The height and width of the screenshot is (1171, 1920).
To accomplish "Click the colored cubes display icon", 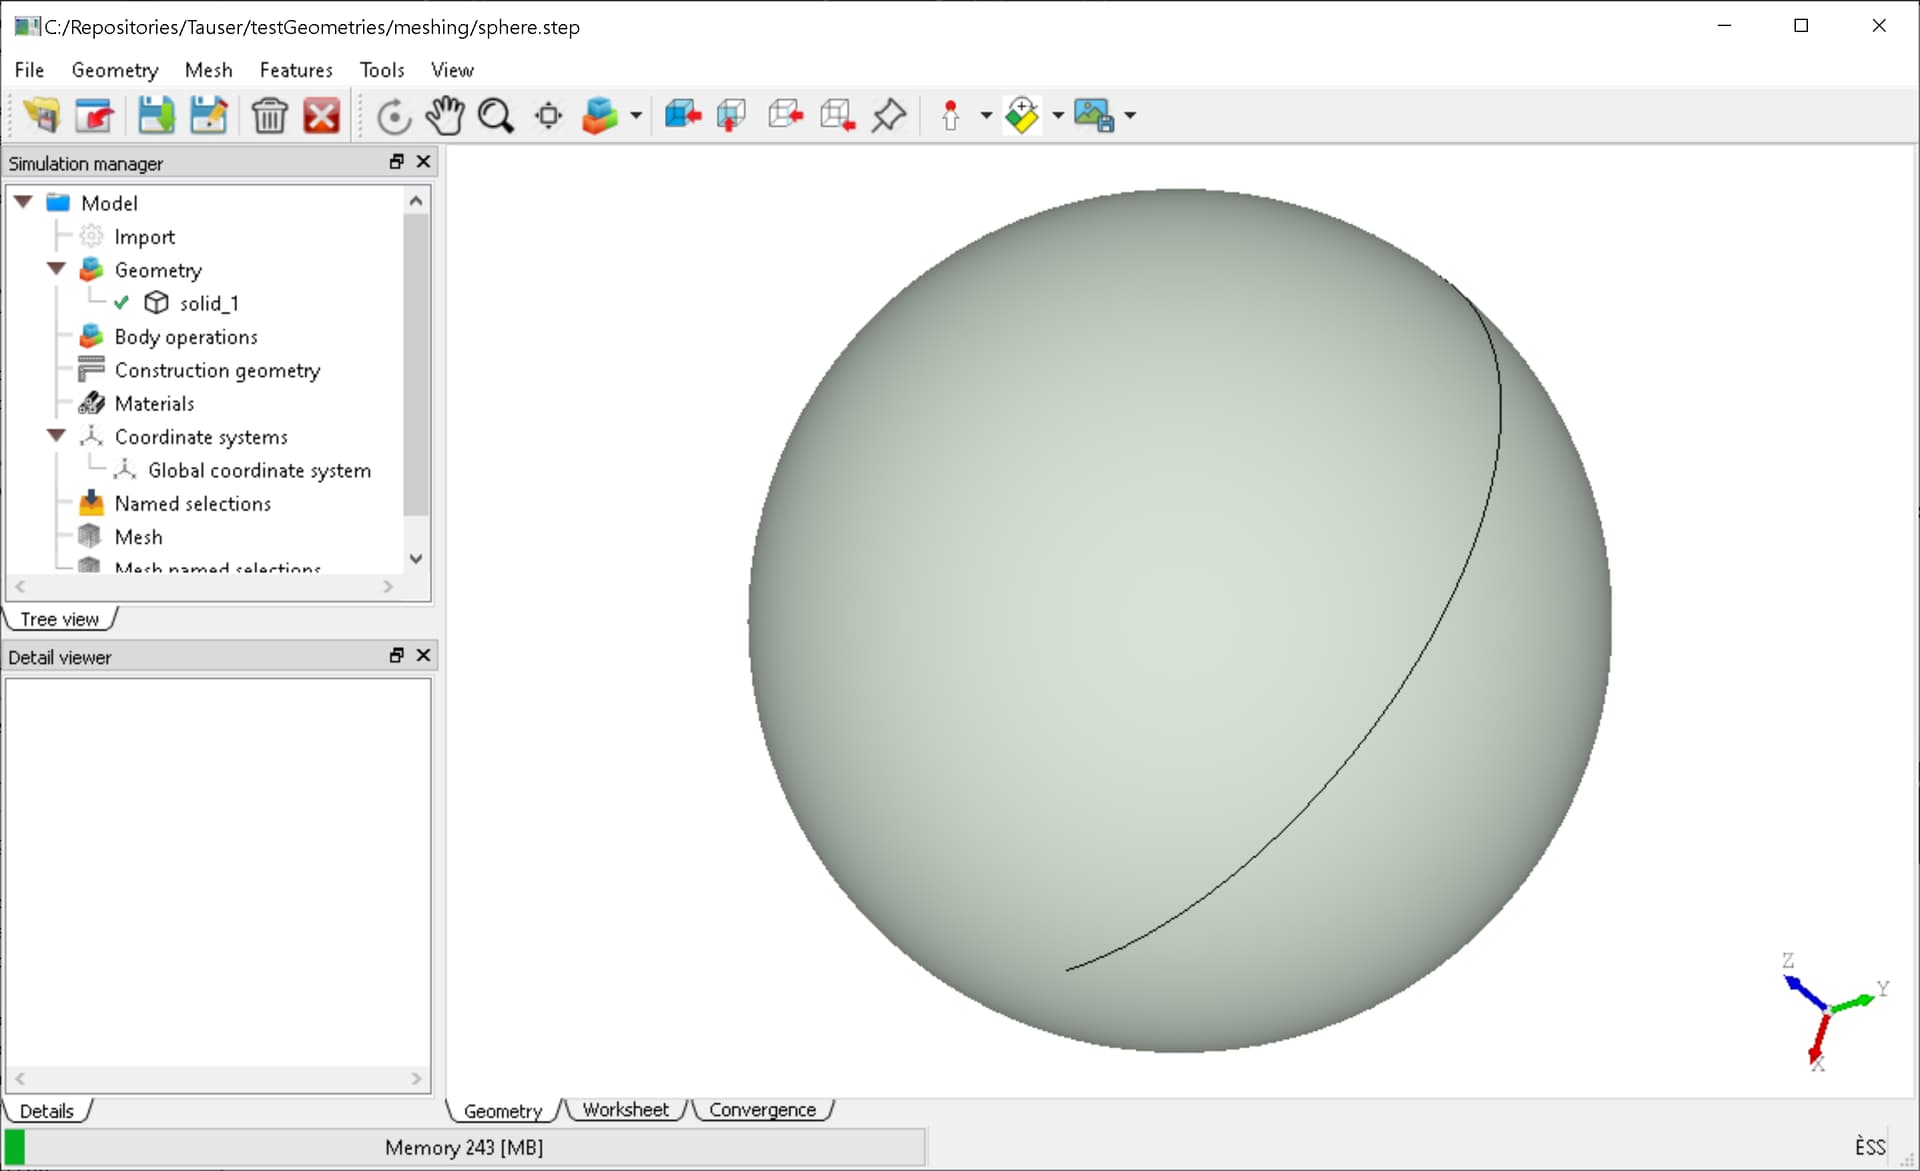I will coord(600,116).
